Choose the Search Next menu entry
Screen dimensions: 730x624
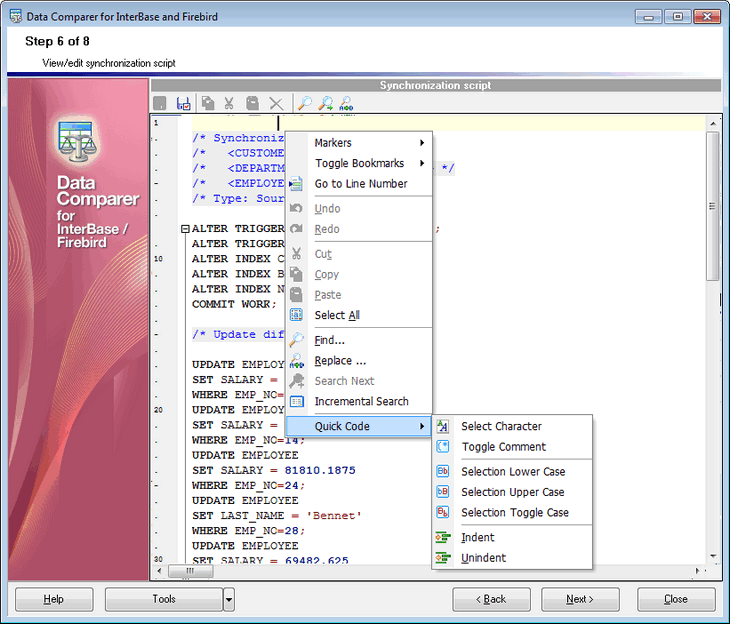(359, 381)
